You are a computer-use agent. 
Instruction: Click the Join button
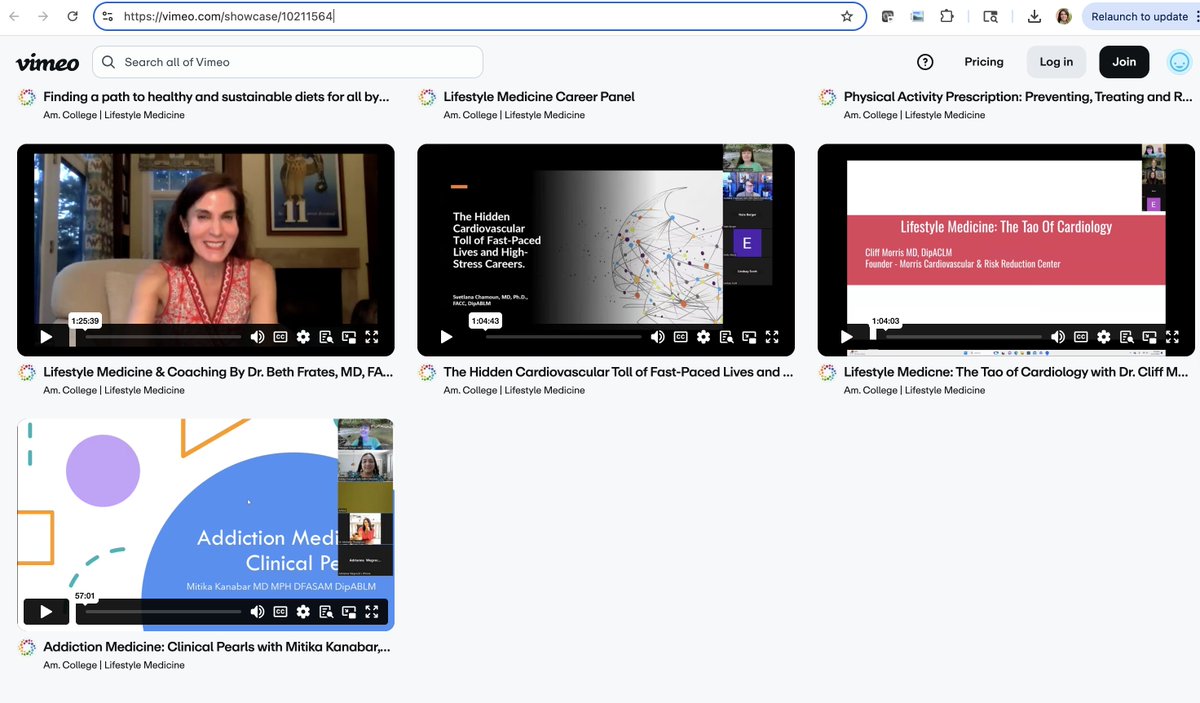[x=1124, y=62]
